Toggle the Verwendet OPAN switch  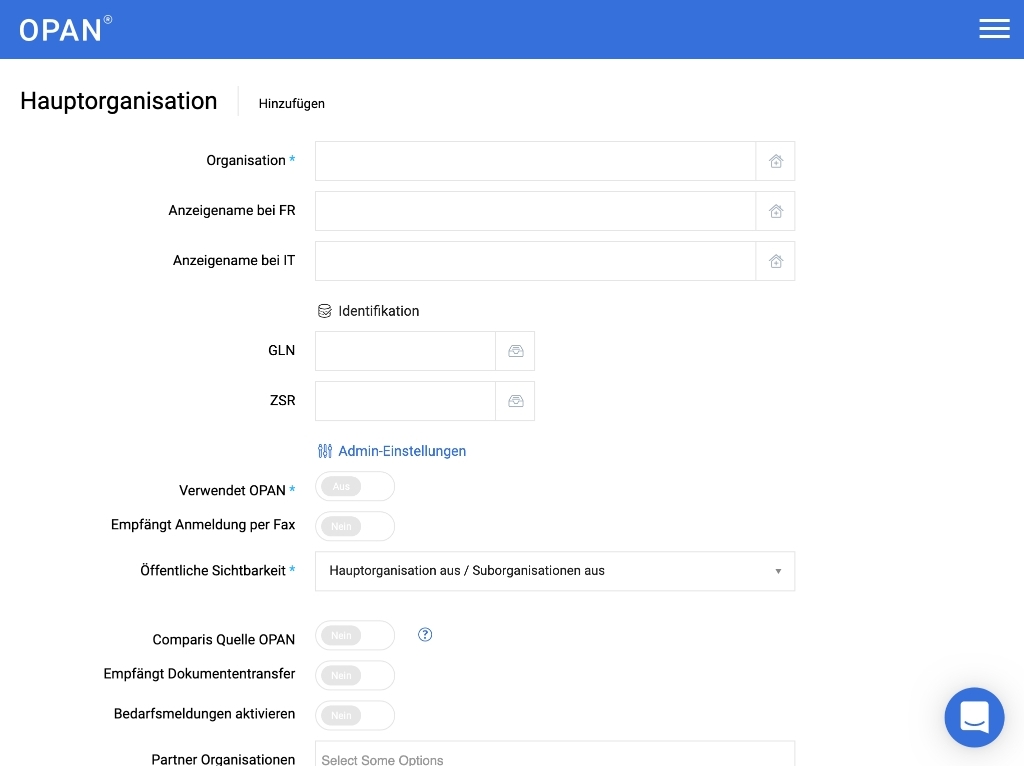click(355, 487)
